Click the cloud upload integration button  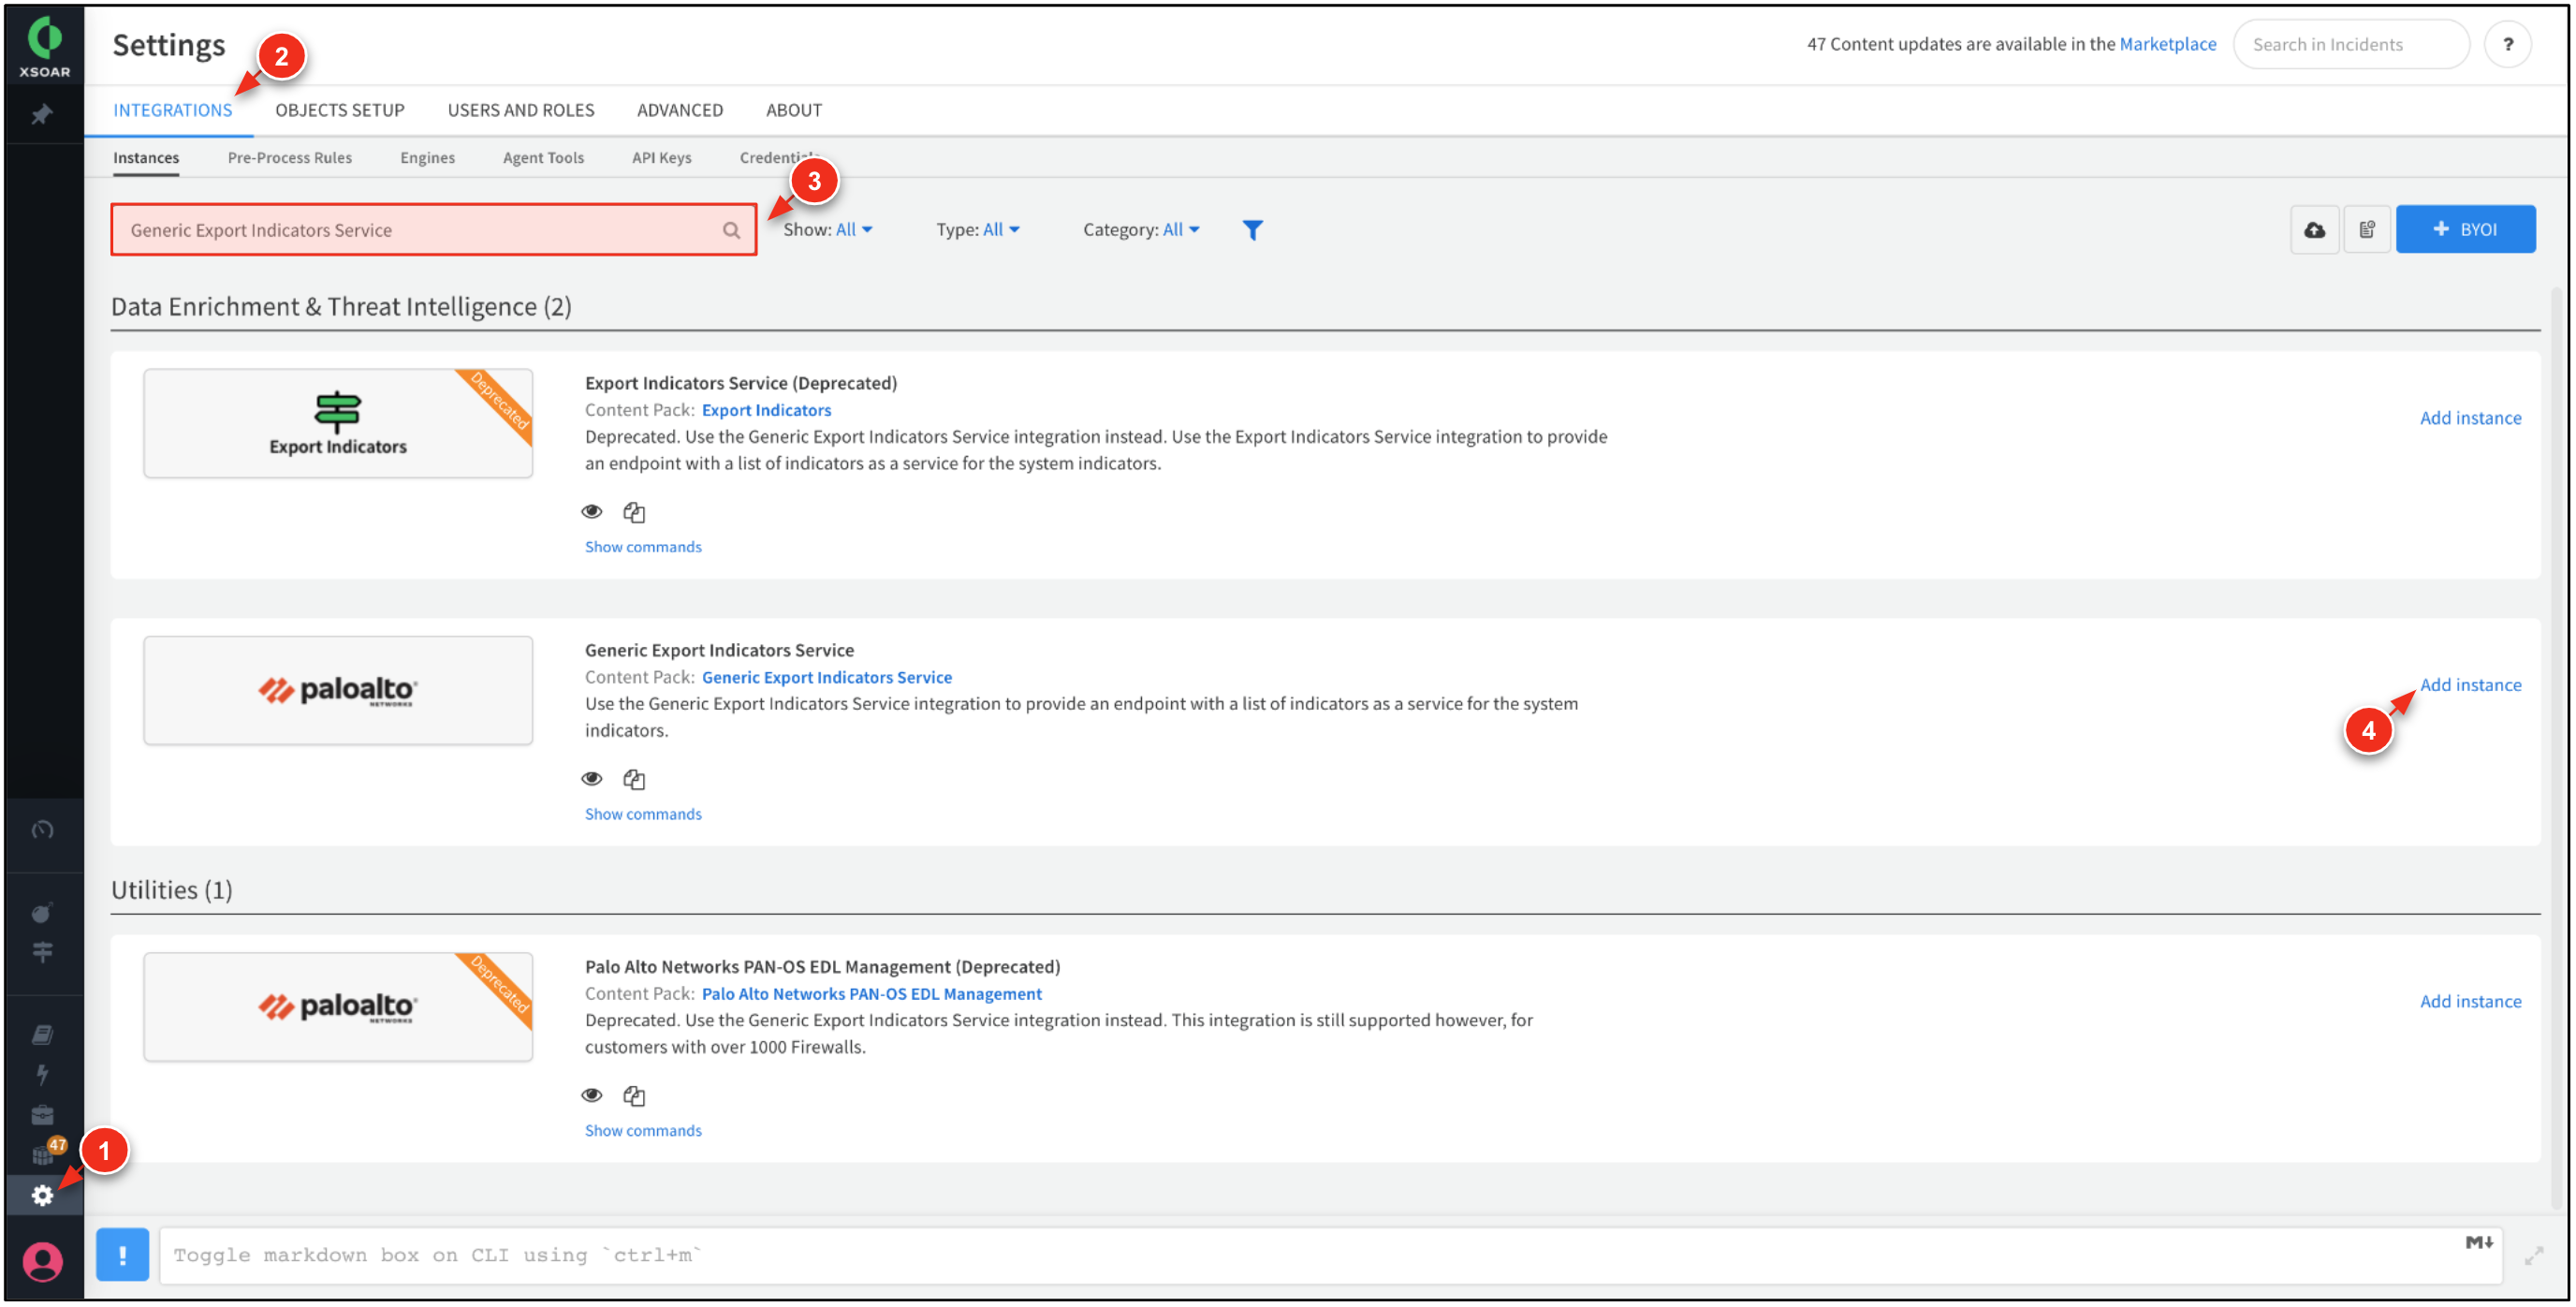[x=2315, y=230]
